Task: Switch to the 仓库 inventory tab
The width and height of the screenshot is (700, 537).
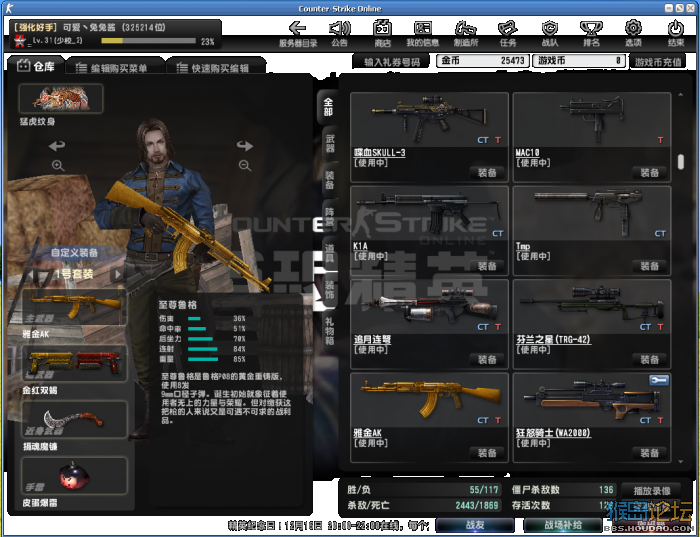Action: point(36,67)
